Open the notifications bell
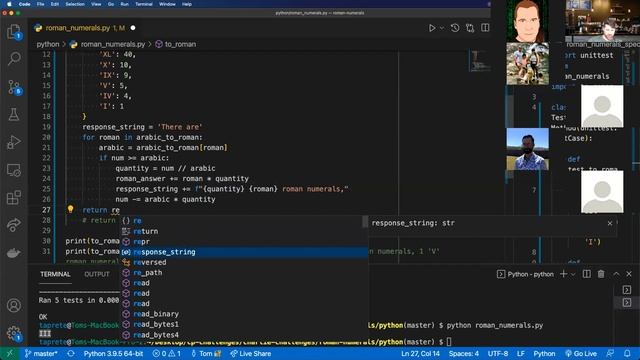The height and width of the screenshot is (360, 640). [627, 353]
